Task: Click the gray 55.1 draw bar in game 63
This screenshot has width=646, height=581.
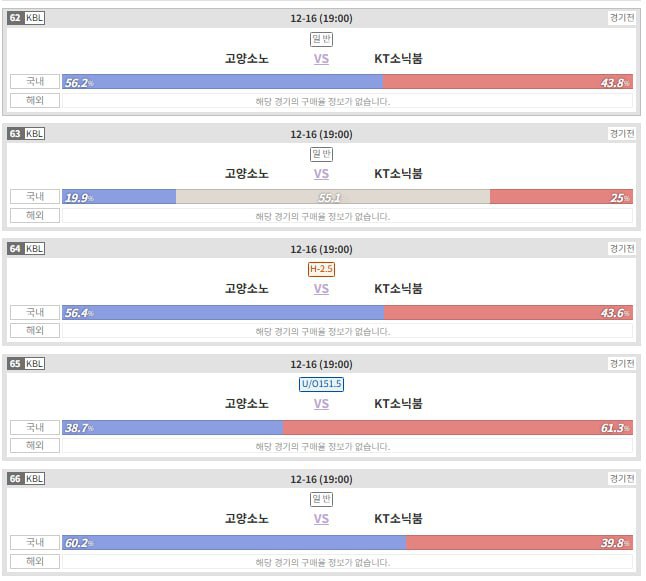Action: coord(332,197)
